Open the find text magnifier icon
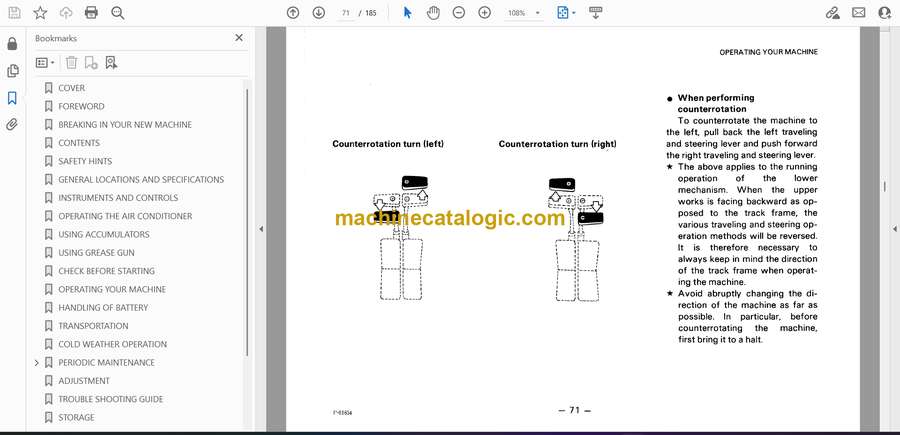Viewport: 900px width, 435px height. (118, 13)
